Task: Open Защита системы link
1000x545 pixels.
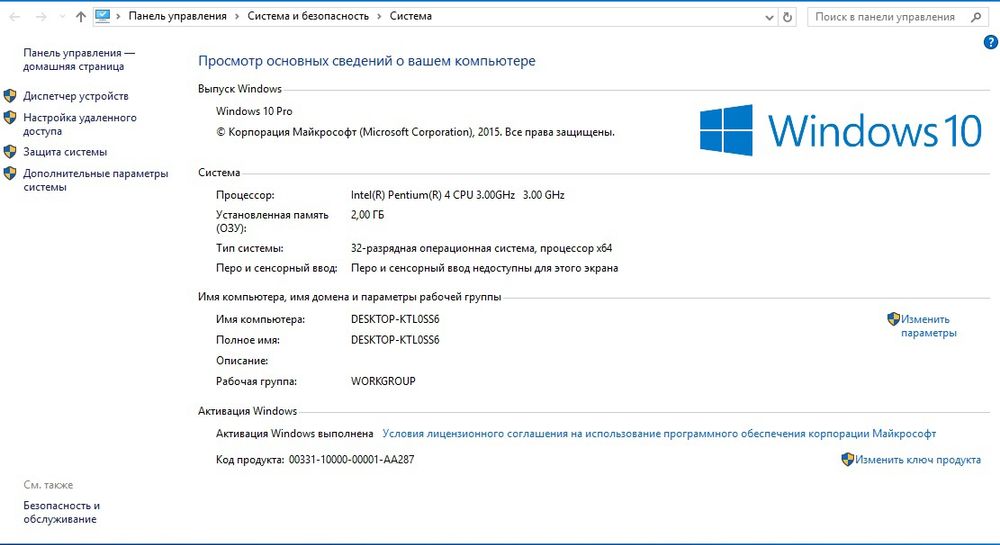Action: tap(65, 152)
